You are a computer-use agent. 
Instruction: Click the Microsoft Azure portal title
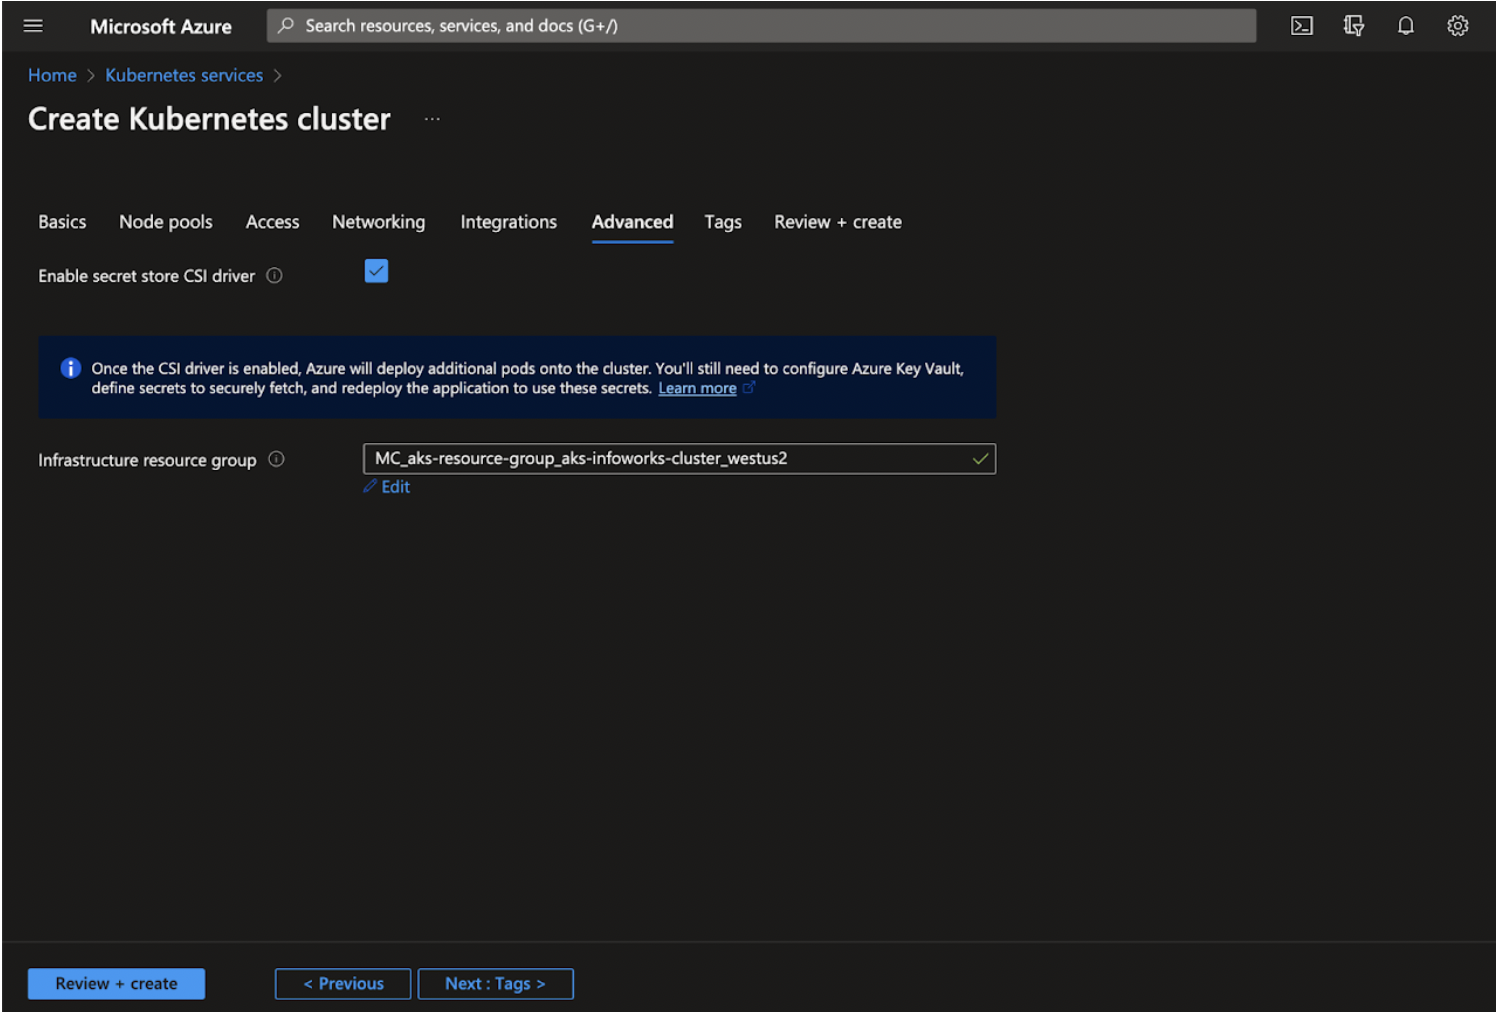(x=161, y=27)
